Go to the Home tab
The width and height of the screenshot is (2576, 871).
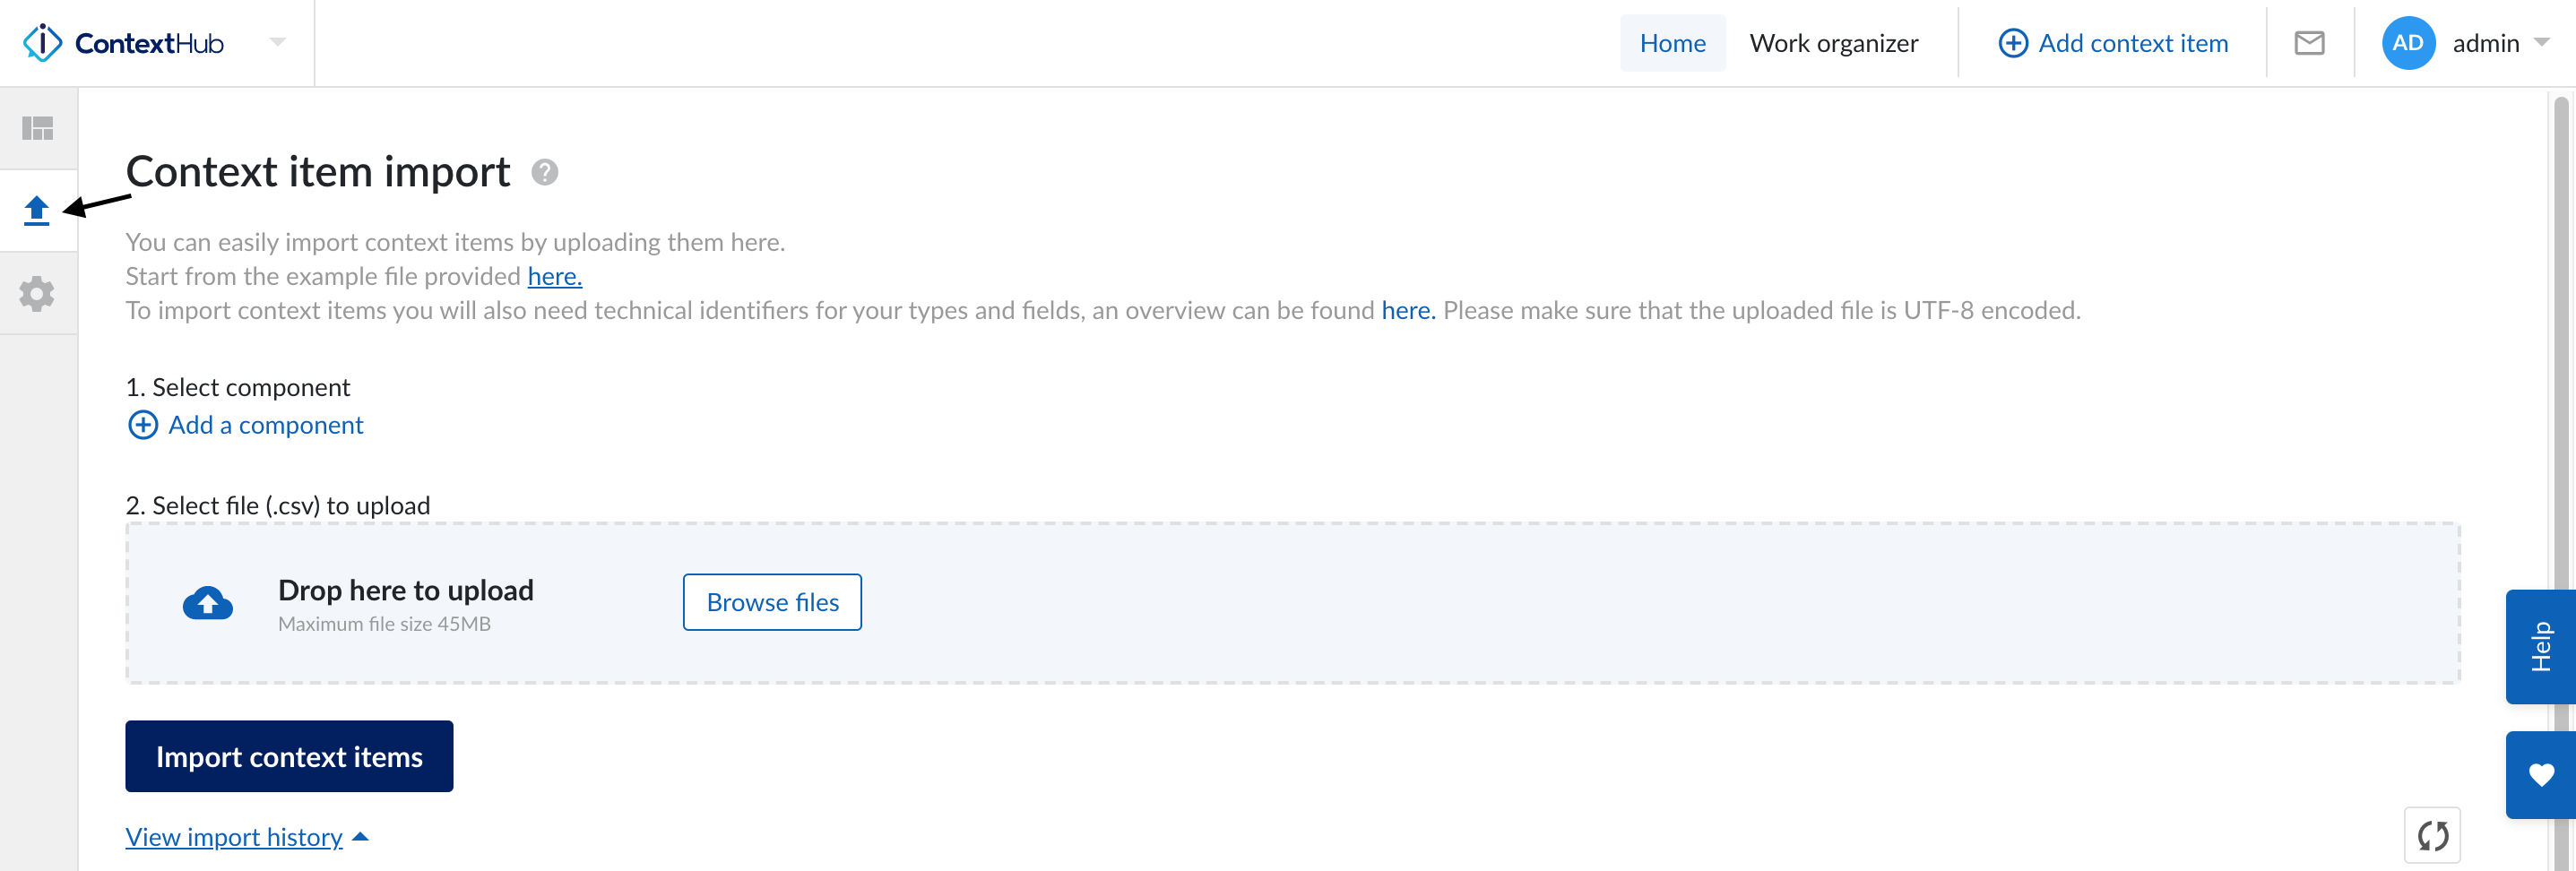point(1672,43)
